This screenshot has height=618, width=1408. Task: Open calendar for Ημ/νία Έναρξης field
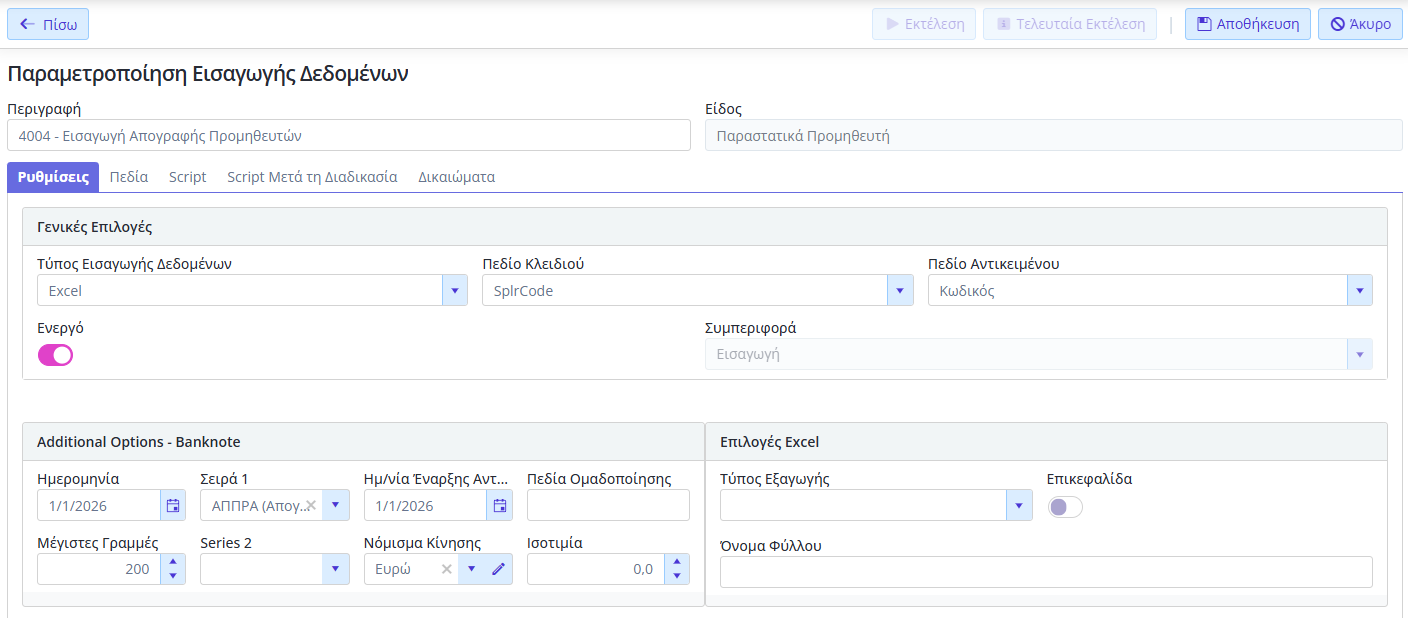[499, 506]
